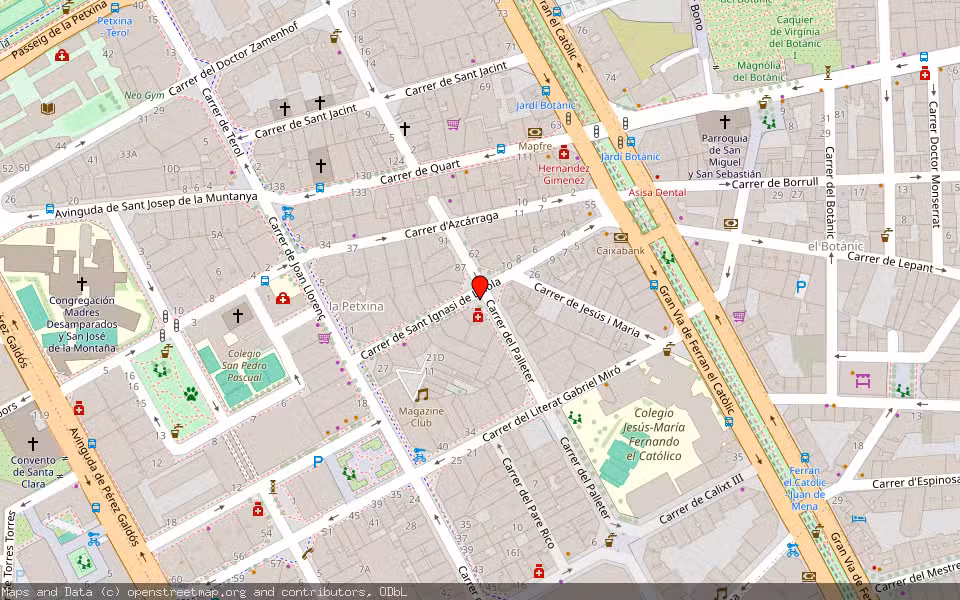Viewport: 960px width, 600px height.
Task: Click Colegio Jesús-María Fernando el Católico label
Action: coord(653,434)
